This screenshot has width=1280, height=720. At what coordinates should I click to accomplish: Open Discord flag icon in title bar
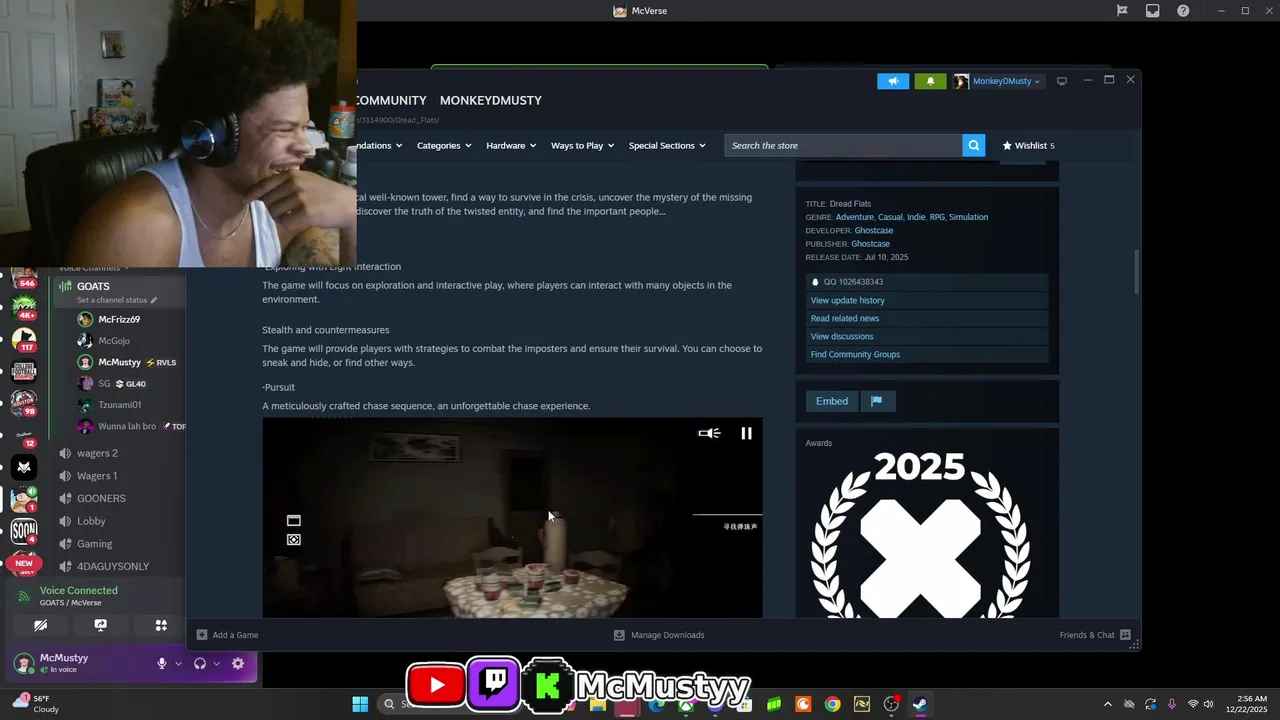pos(1122,11)
